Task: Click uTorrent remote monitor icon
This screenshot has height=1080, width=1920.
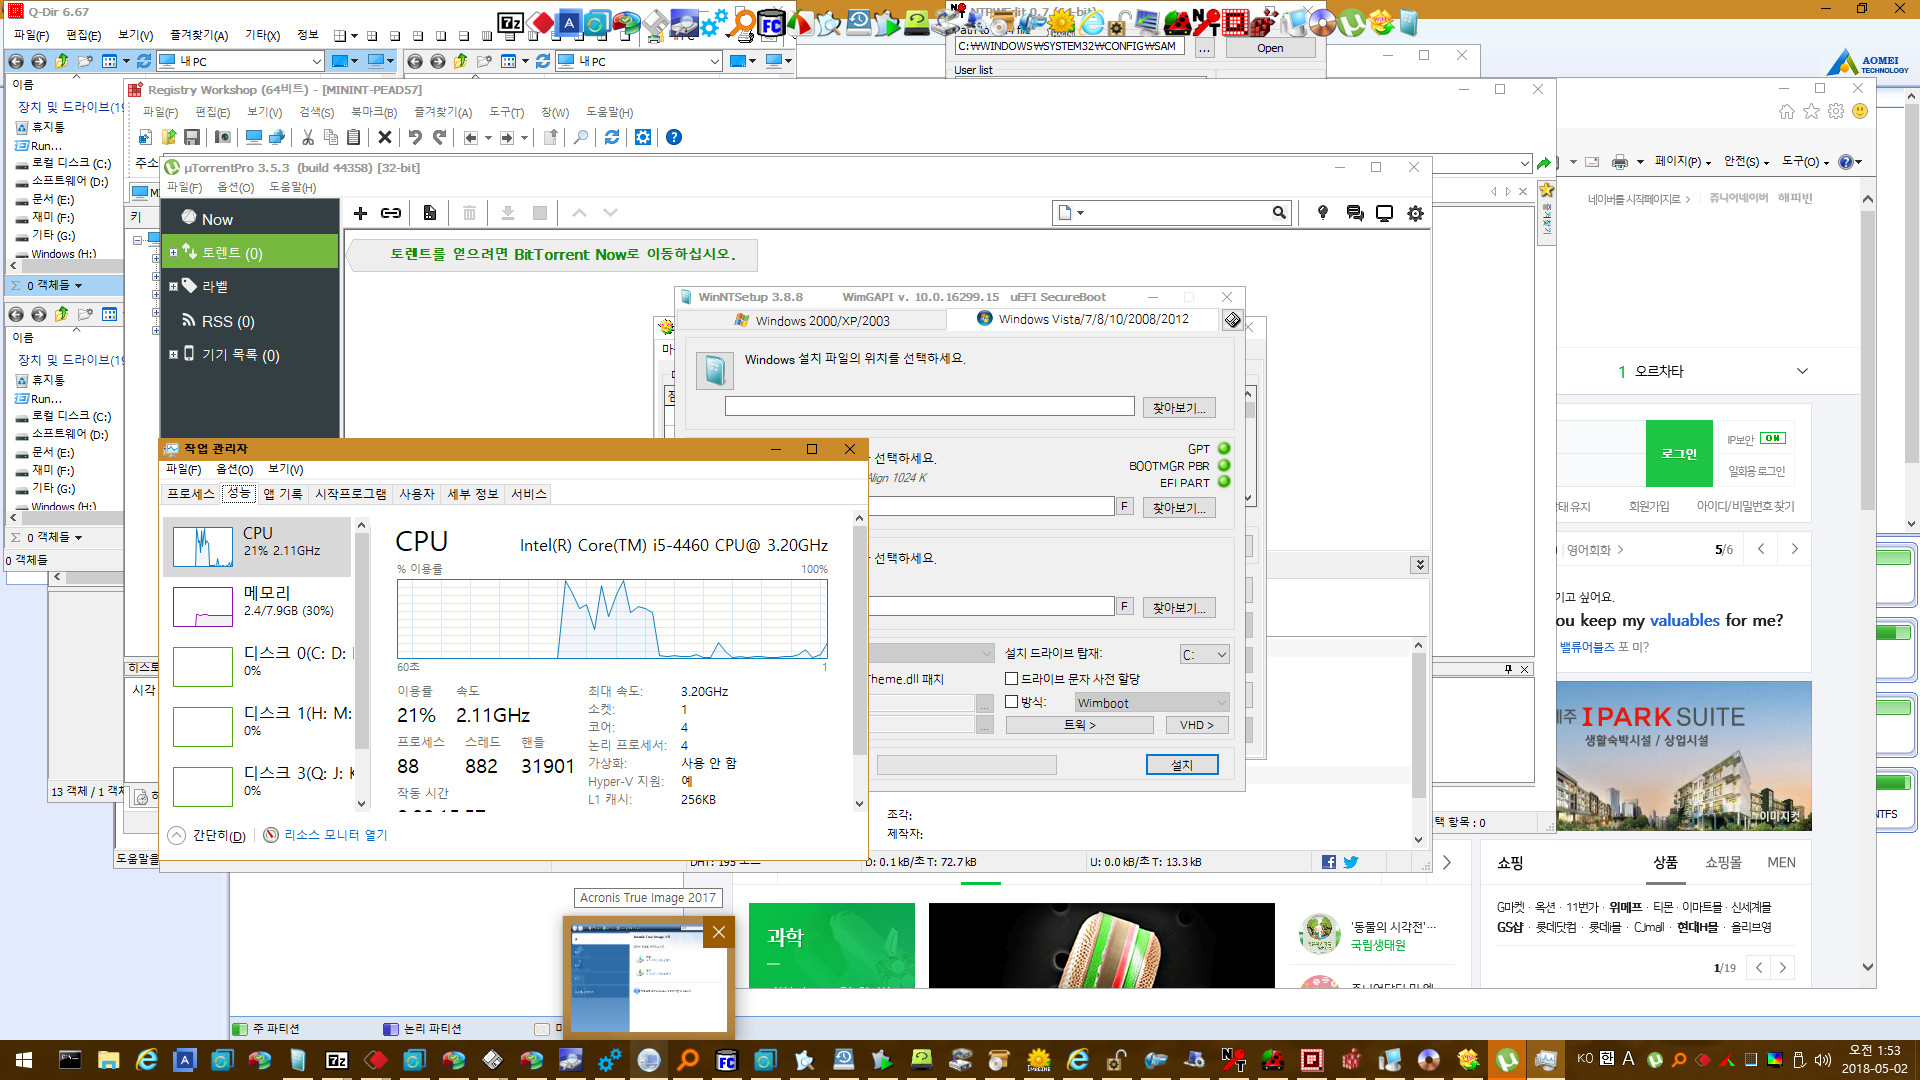Action: point(1385,213)
